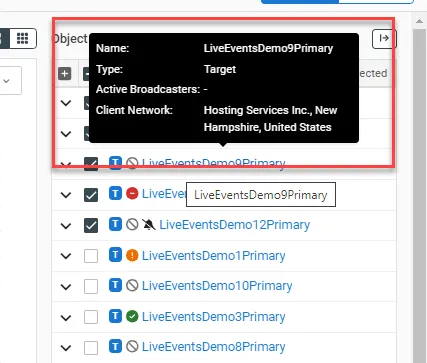Click the T icon of LiveEventsDemo1Primary
The height and width of the screenshot is (363, 427).
(115, 255)
